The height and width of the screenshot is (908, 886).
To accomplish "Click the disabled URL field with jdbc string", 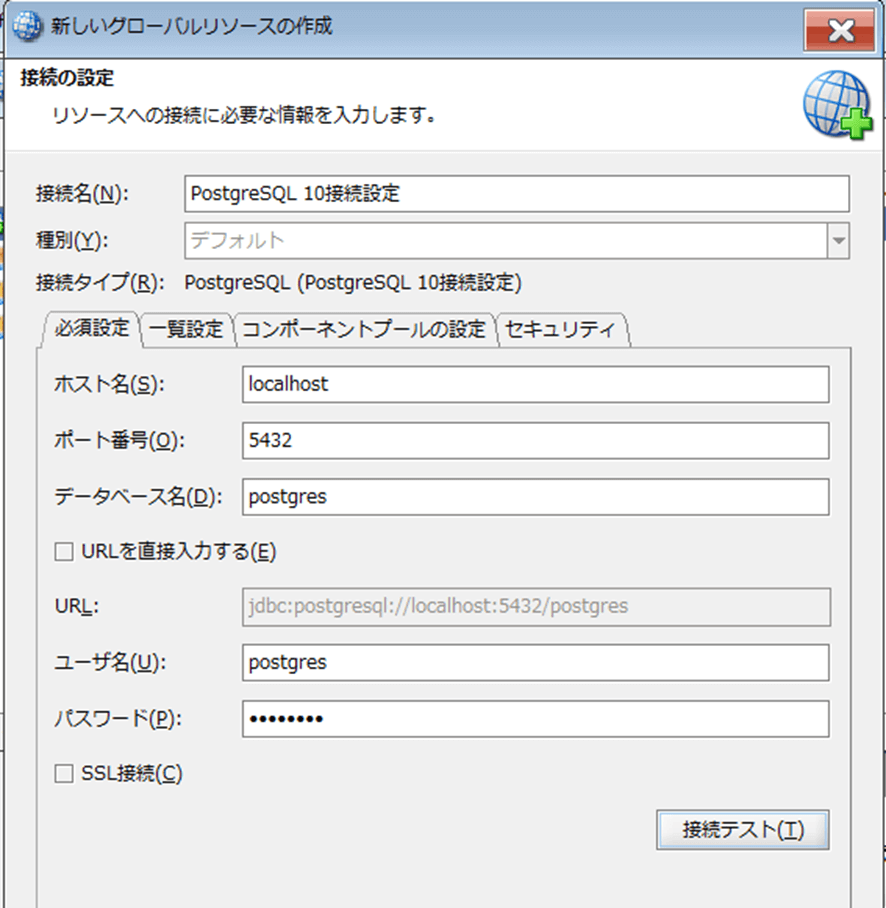I will (x=535, y=606).
